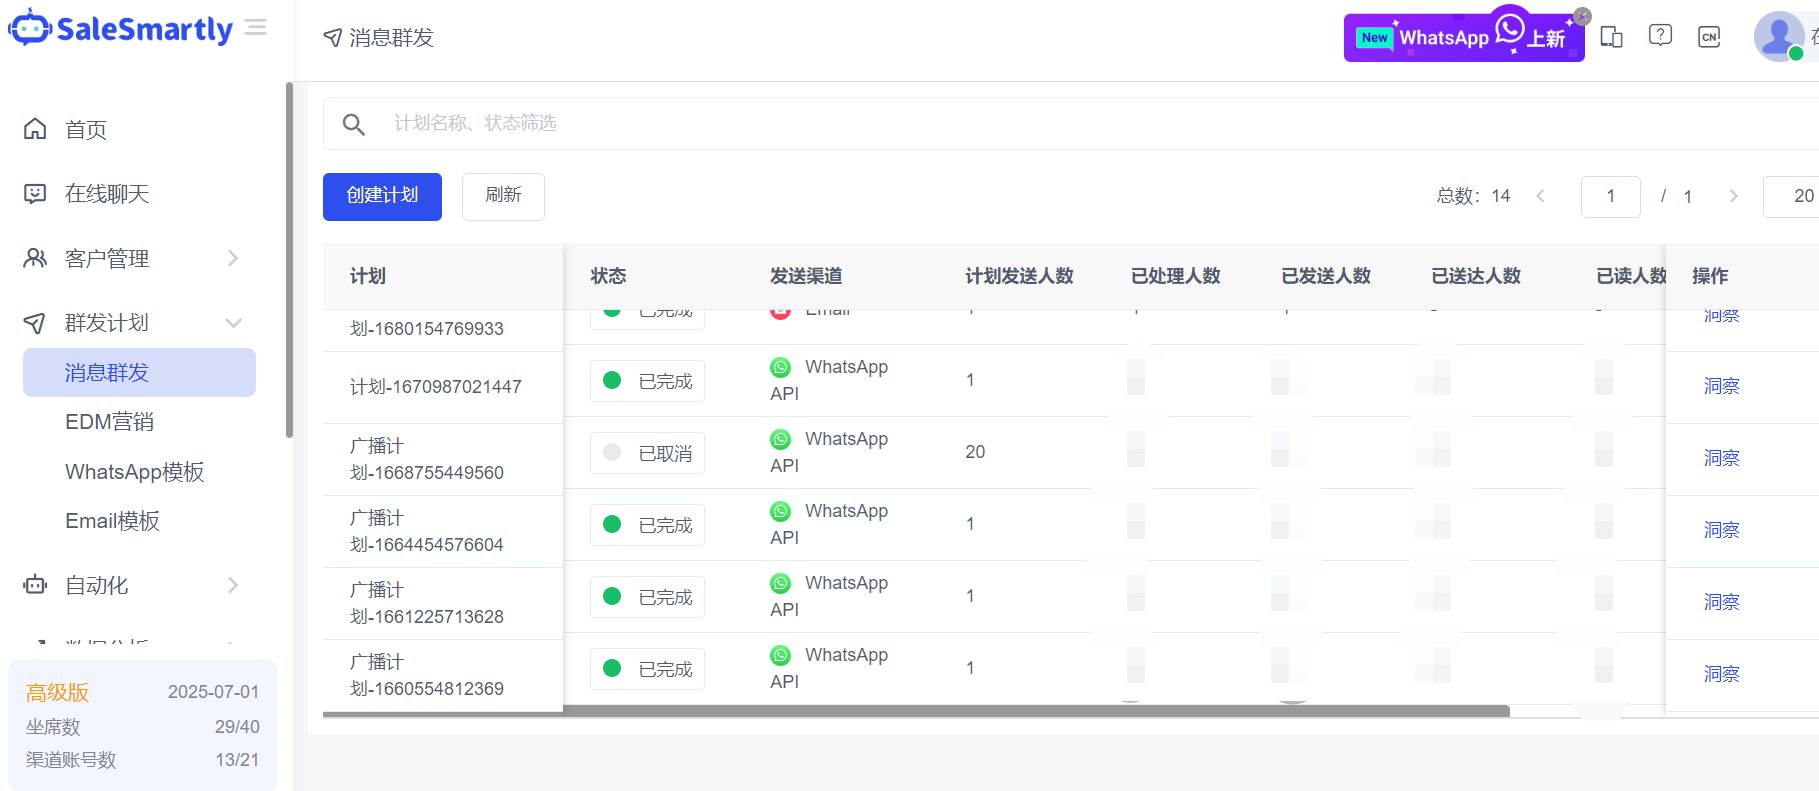Click the 计划 column header

click(x=368, y=276)
